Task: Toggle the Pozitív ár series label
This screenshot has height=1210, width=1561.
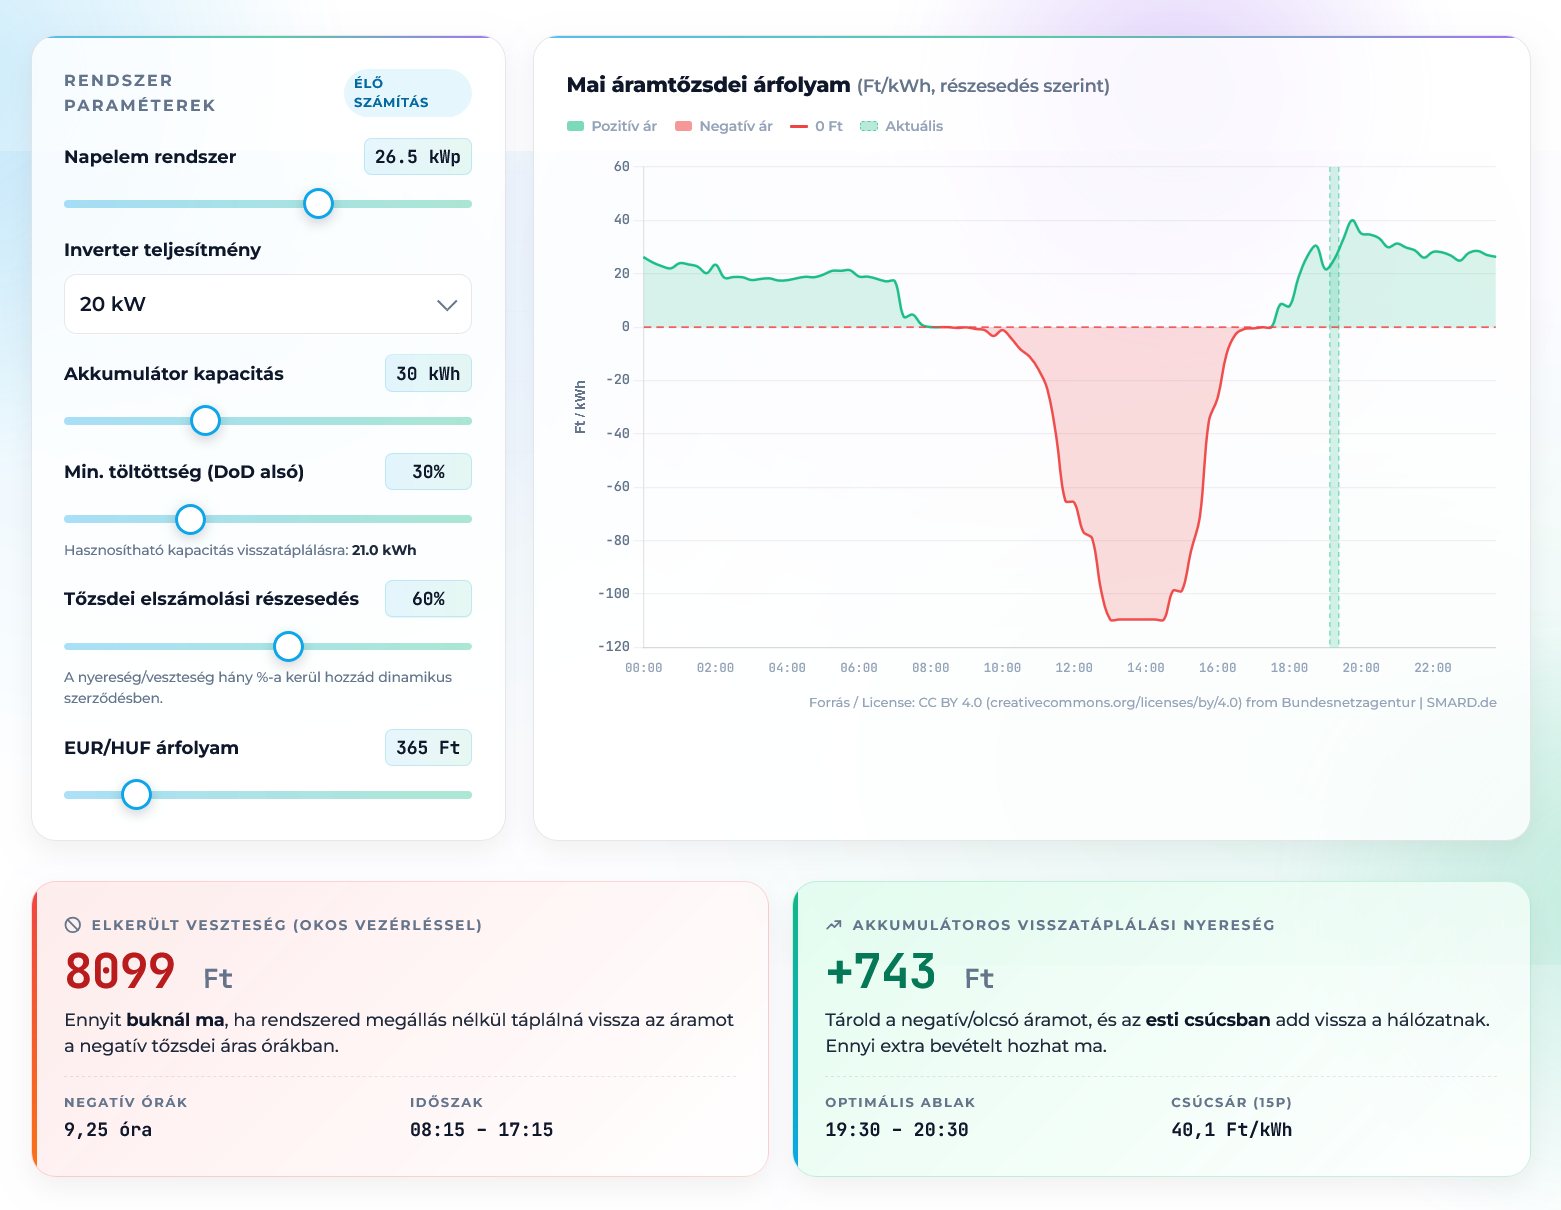Action: click(x=624, y=126)
